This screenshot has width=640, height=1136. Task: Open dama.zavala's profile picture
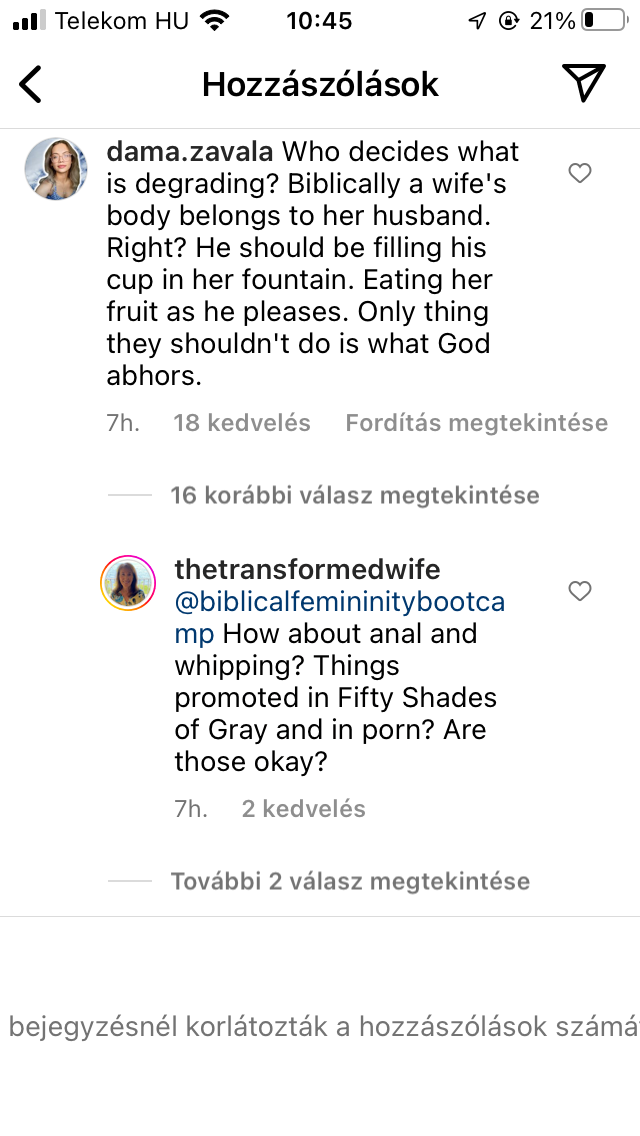click(55, 169)
